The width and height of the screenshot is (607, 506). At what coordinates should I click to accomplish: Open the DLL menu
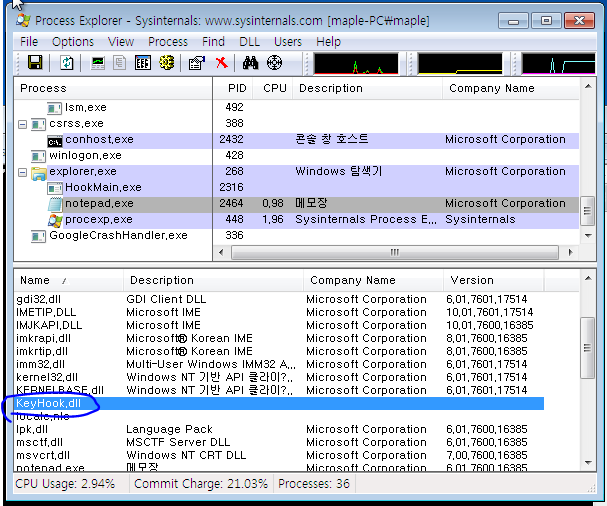tap(250, 41)
